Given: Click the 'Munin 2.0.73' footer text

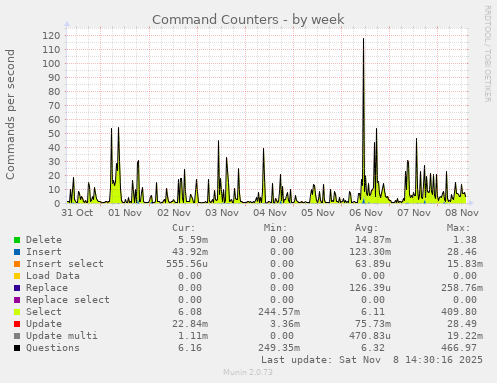Looking at the screenshot, I should click(x=248, y=372).
